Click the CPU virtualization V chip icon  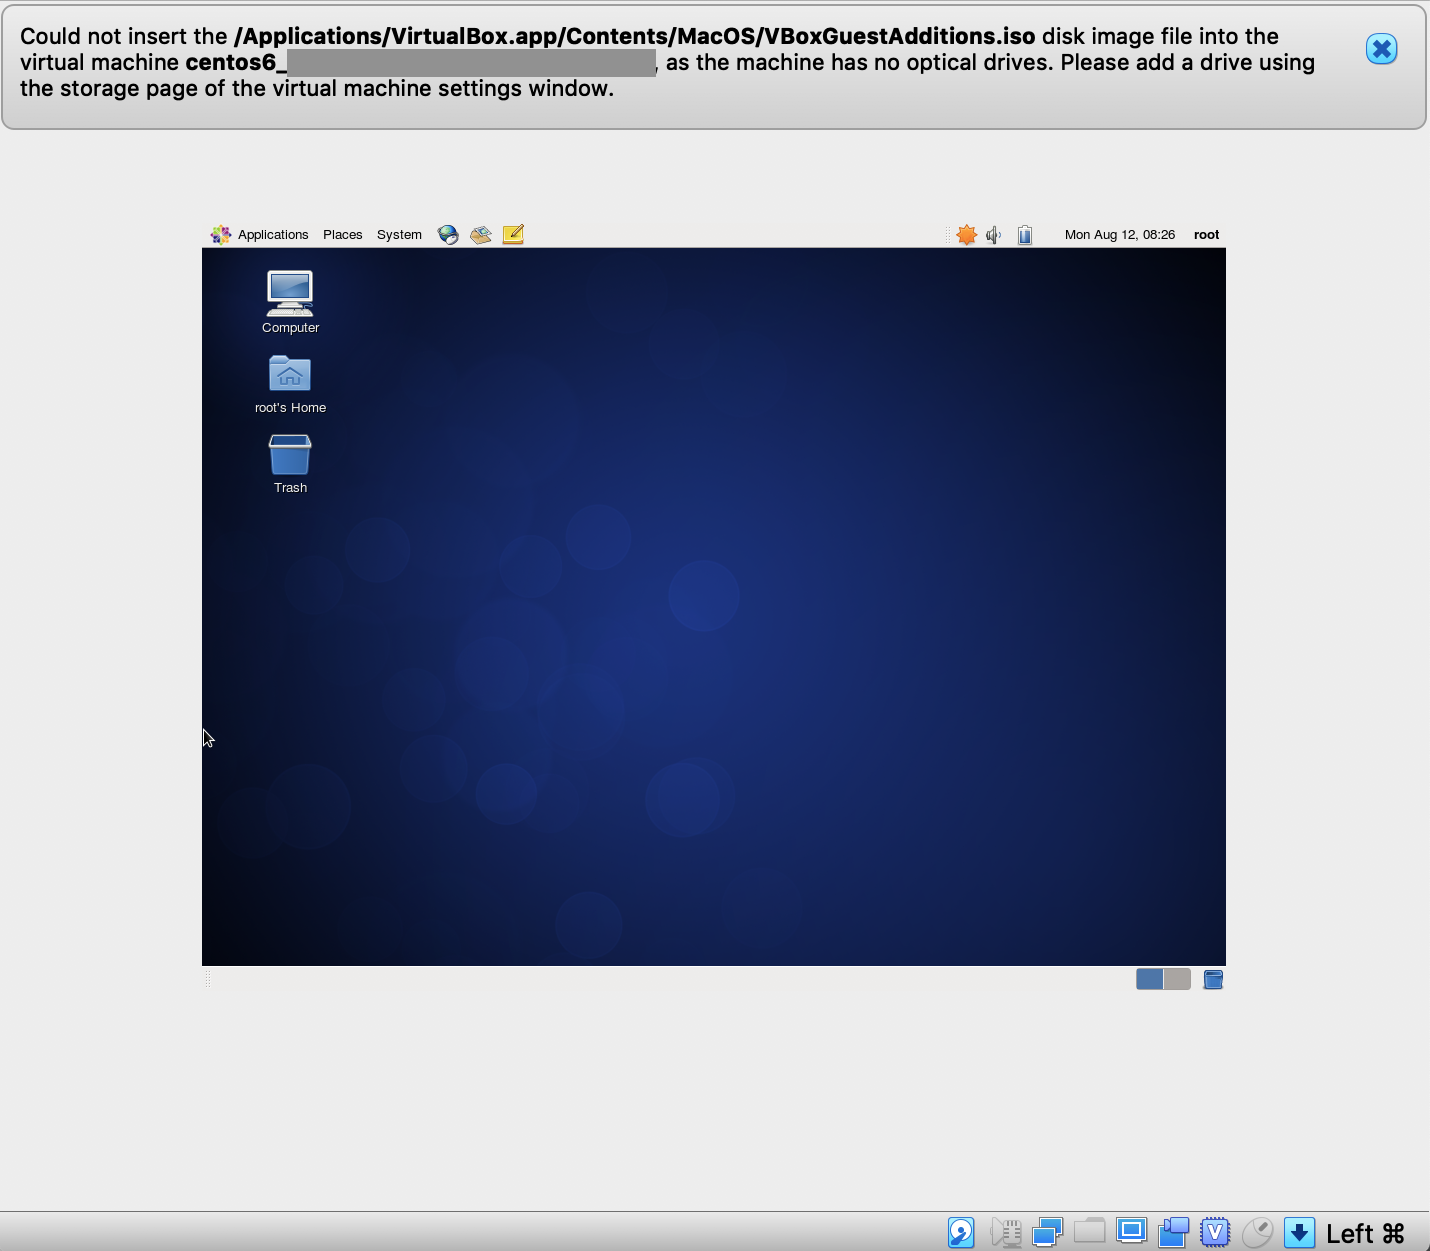tap(1215, 1232)
